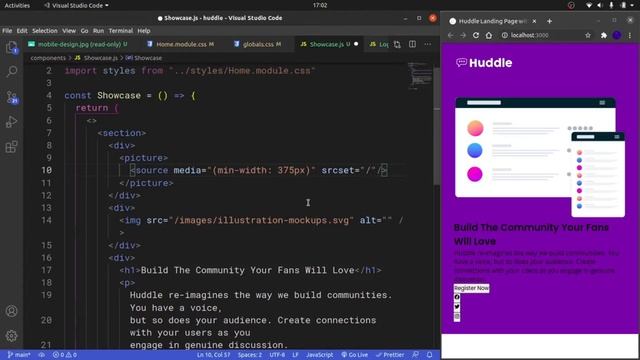Open a new browser tab
The height and width of the screenshot is (360, 640).
549,21
